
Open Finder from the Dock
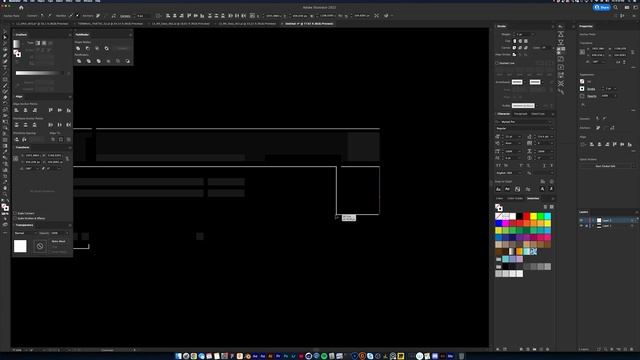178,356
